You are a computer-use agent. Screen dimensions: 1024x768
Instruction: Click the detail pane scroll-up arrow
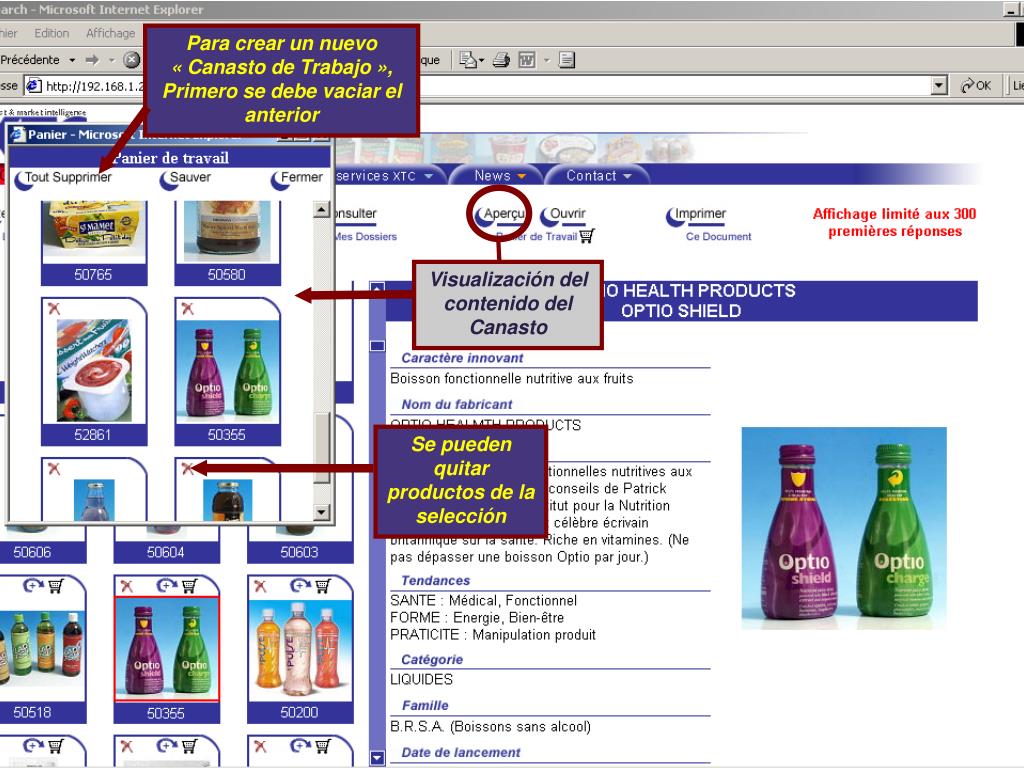click(377, 288)
